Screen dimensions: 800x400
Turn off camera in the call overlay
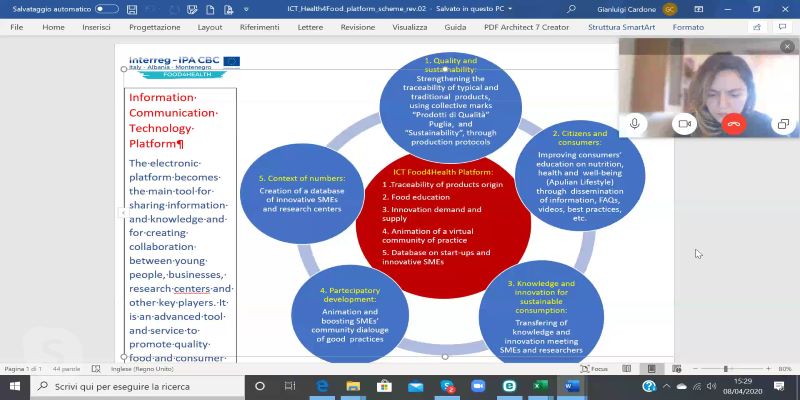(684, 124)
